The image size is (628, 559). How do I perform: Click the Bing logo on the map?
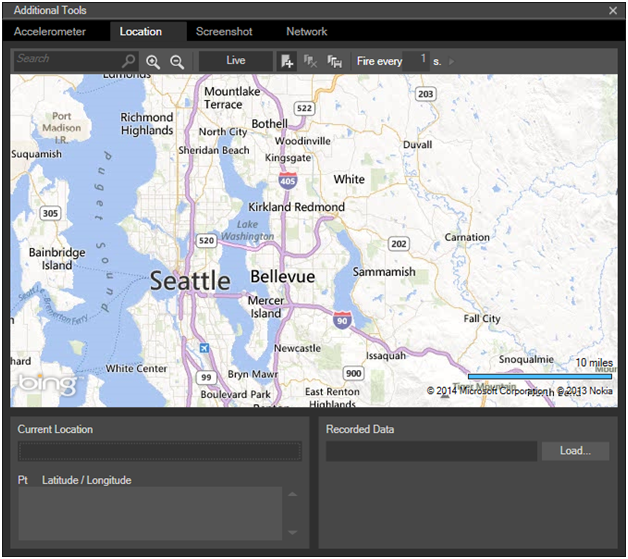pyautogui.click(x=45, y=384)
